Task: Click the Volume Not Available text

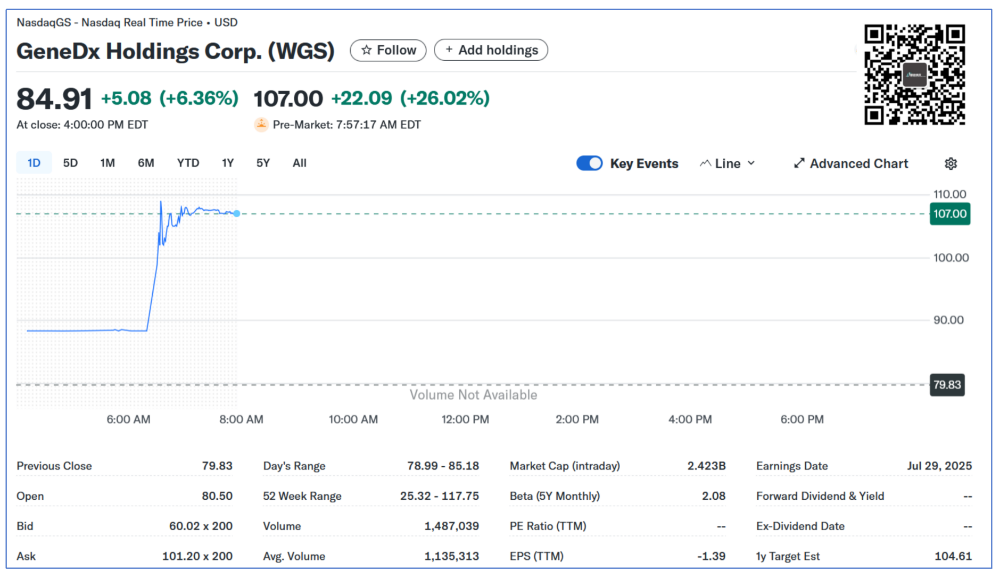Action: pos(473,395)
